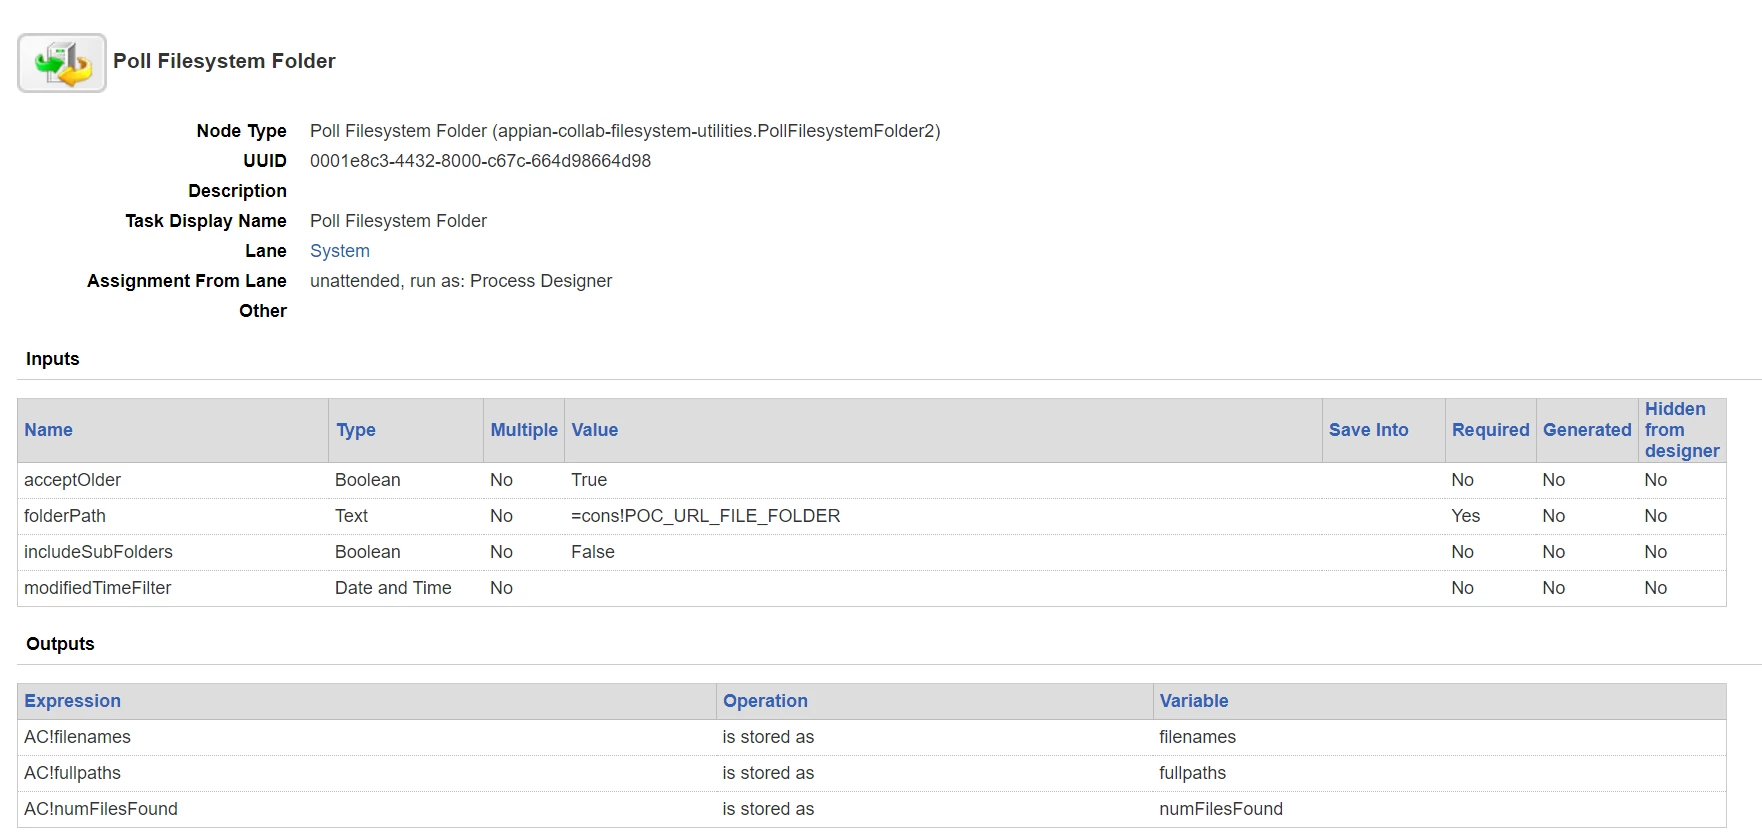
Task: Open the System lane link
Action: tap(340, 251)
